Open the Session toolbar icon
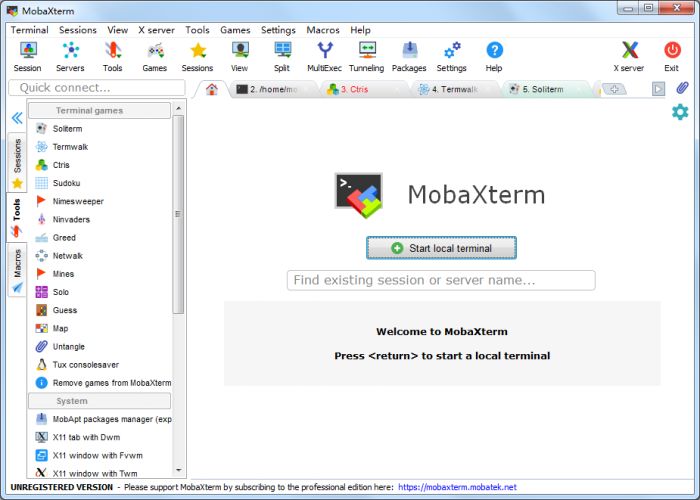 28,57
